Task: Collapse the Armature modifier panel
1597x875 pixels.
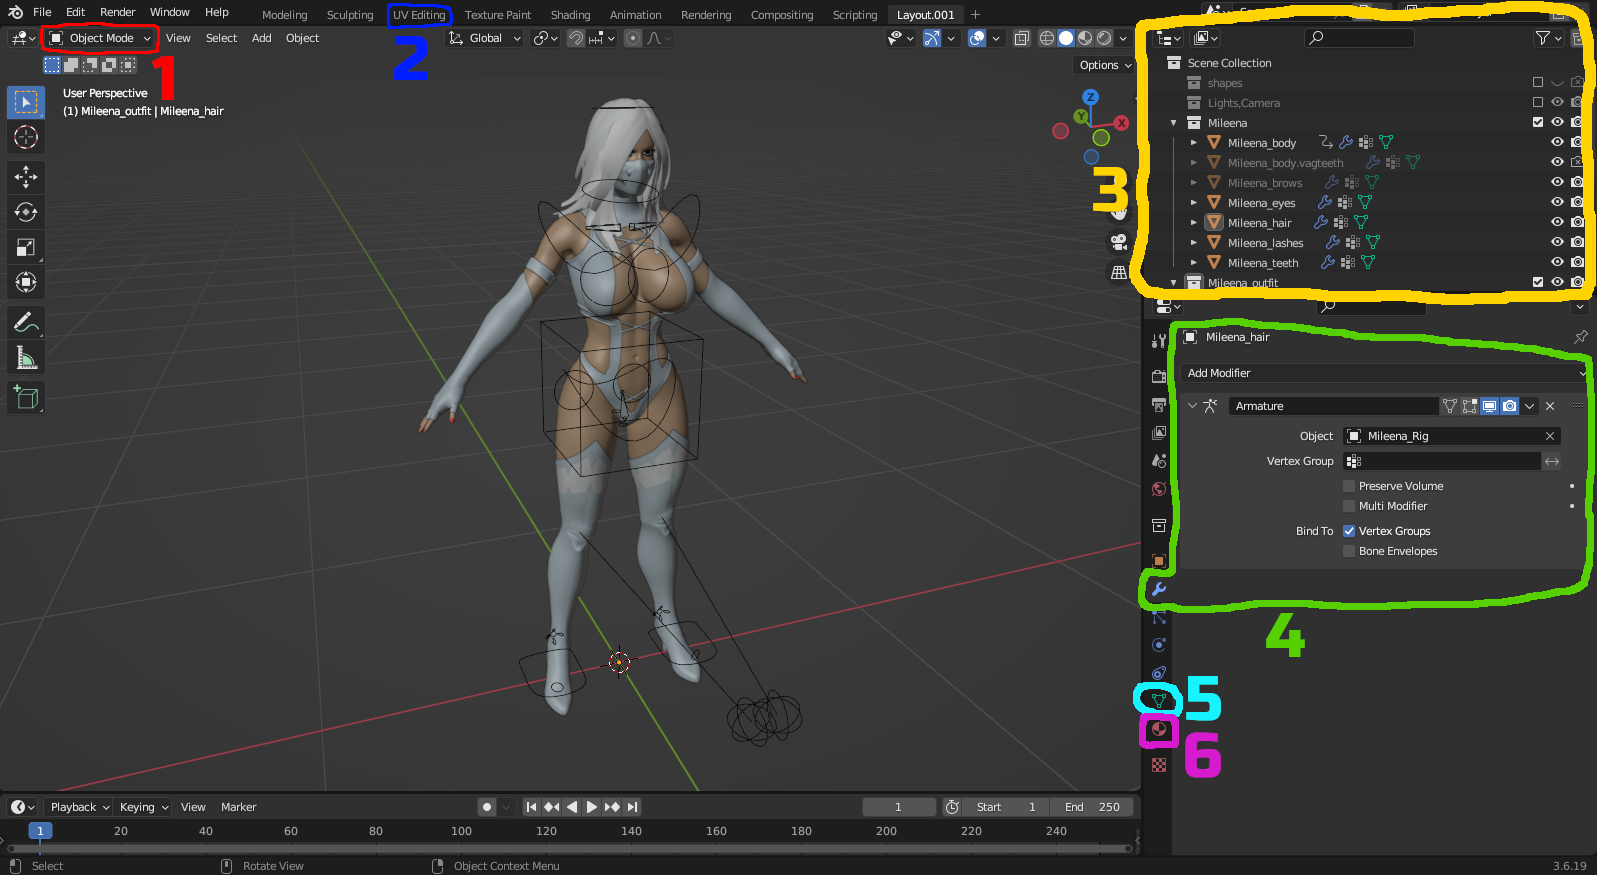Action: pos(1192,406)
